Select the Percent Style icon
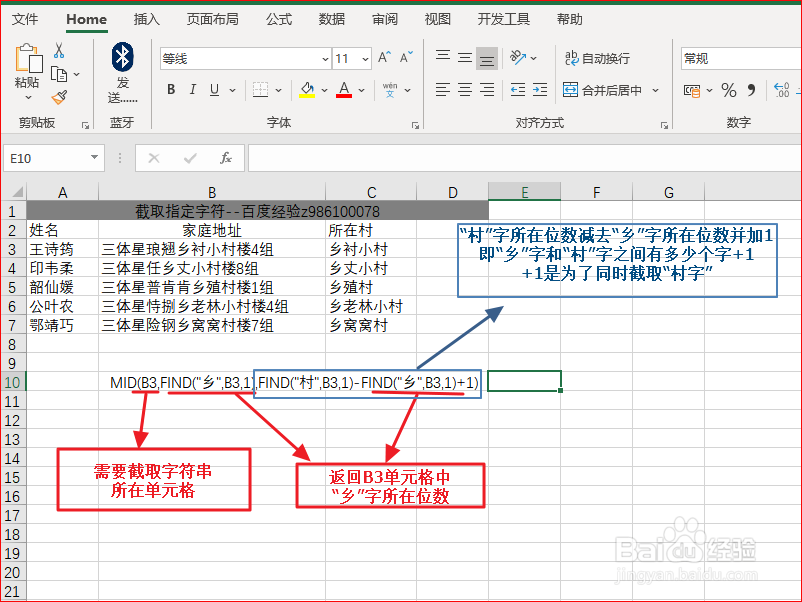The width and height of the screenshot is (802, 602). pos(727,88)
